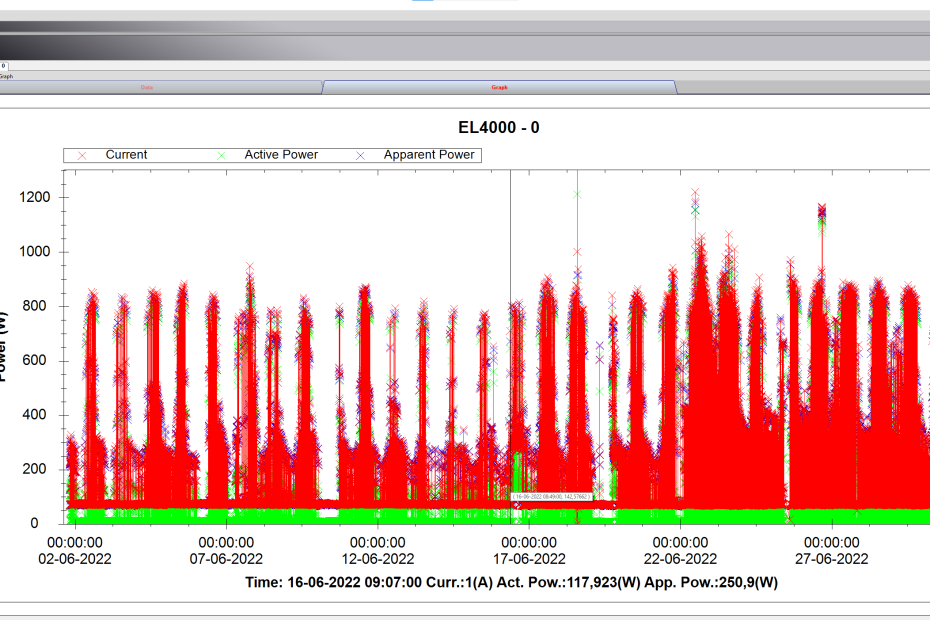The image size is (930, 620).
Task: Click the blue cross Apparent Power legend marker
Action: click(x=361, y=155)
